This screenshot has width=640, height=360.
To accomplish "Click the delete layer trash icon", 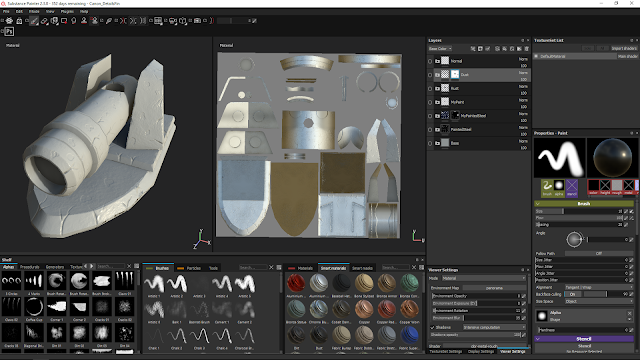I will pos(527,49).
